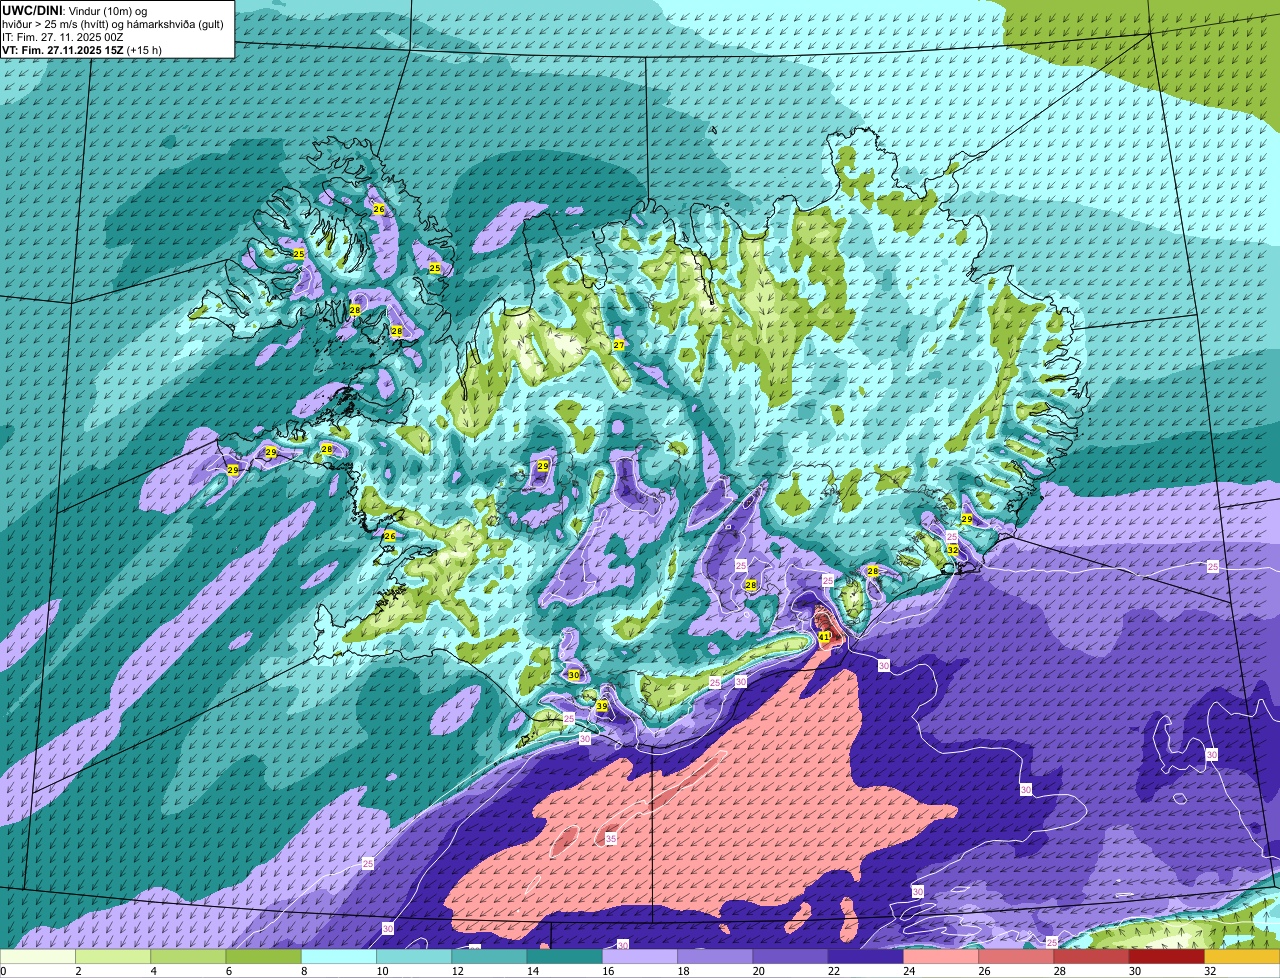Select the light yellow-green 2–4 m/s swatch
The height and width of the screenshot is (978, 1280).
[112, 957]
